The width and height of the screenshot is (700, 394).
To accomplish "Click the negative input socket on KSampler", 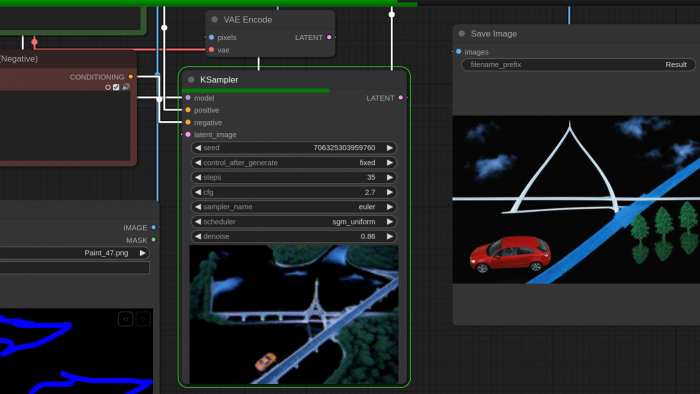I will [x=188, y=122].
